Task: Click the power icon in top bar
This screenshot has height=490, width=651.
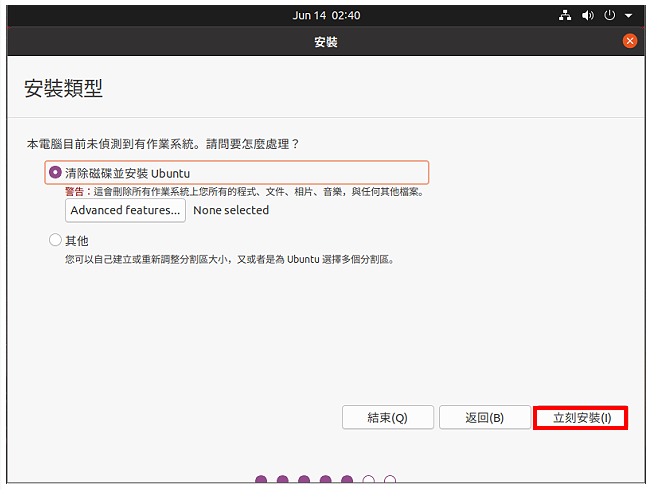Action: 609,15
